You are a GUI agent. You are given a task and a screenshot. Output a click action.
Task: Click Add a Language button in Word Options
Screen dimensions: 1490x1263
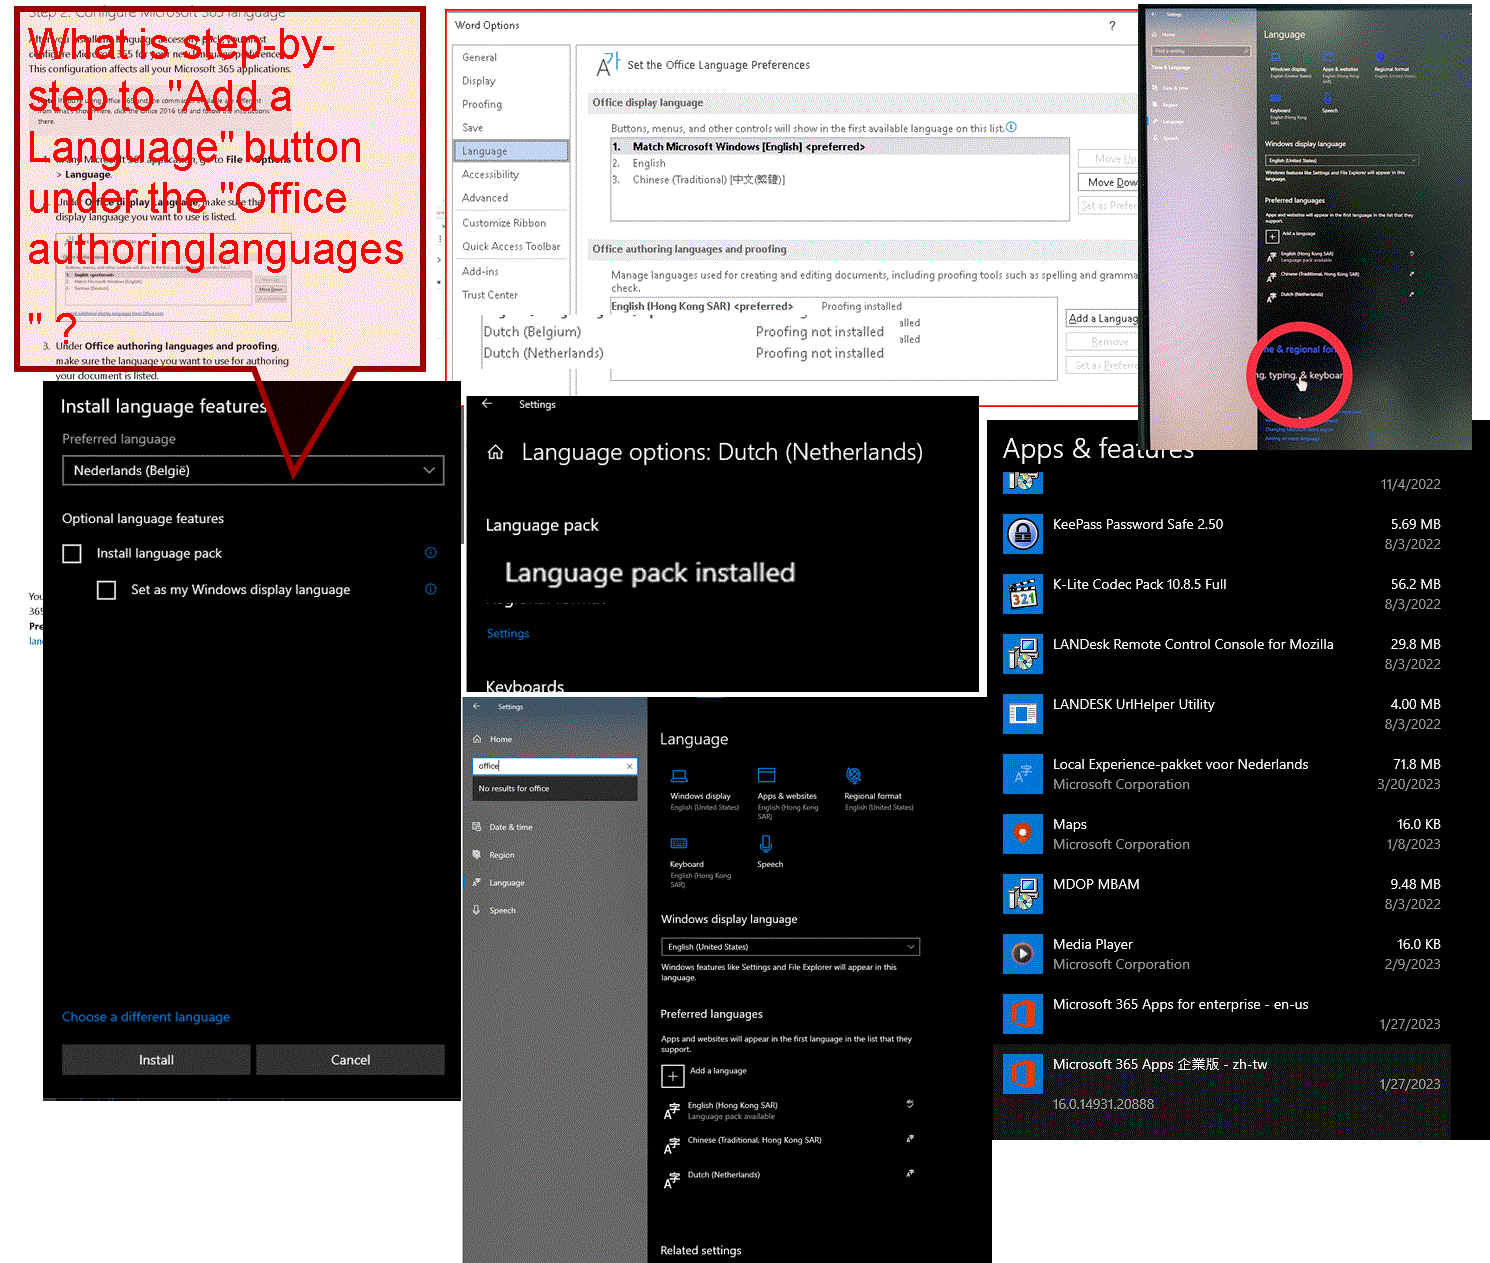[x=1102, y=318]
